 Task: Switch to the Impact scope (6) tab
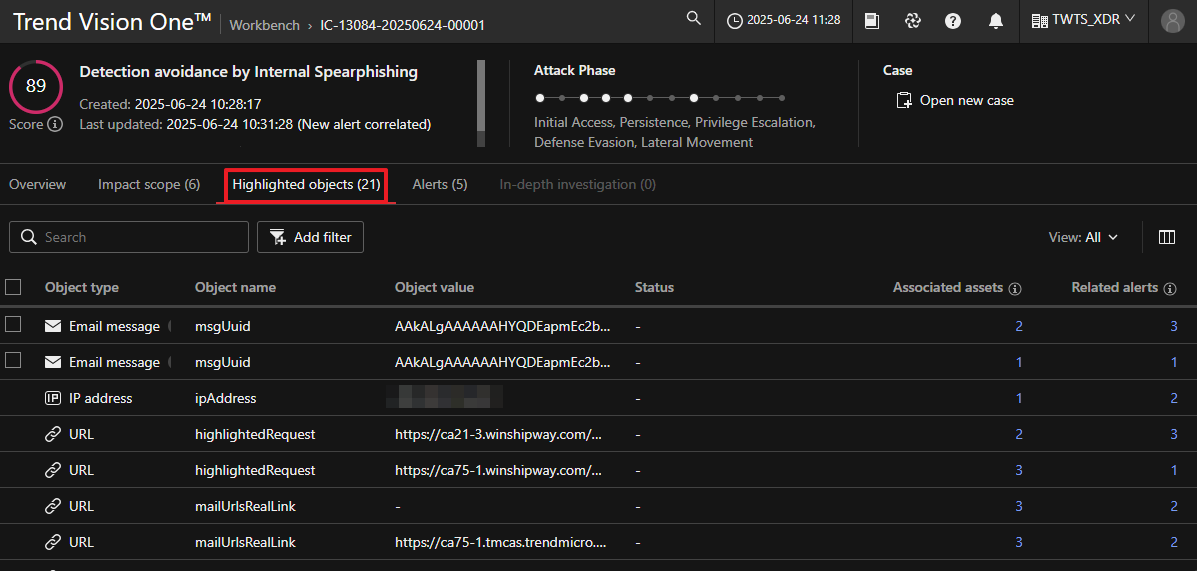click(x=149, y=184)
